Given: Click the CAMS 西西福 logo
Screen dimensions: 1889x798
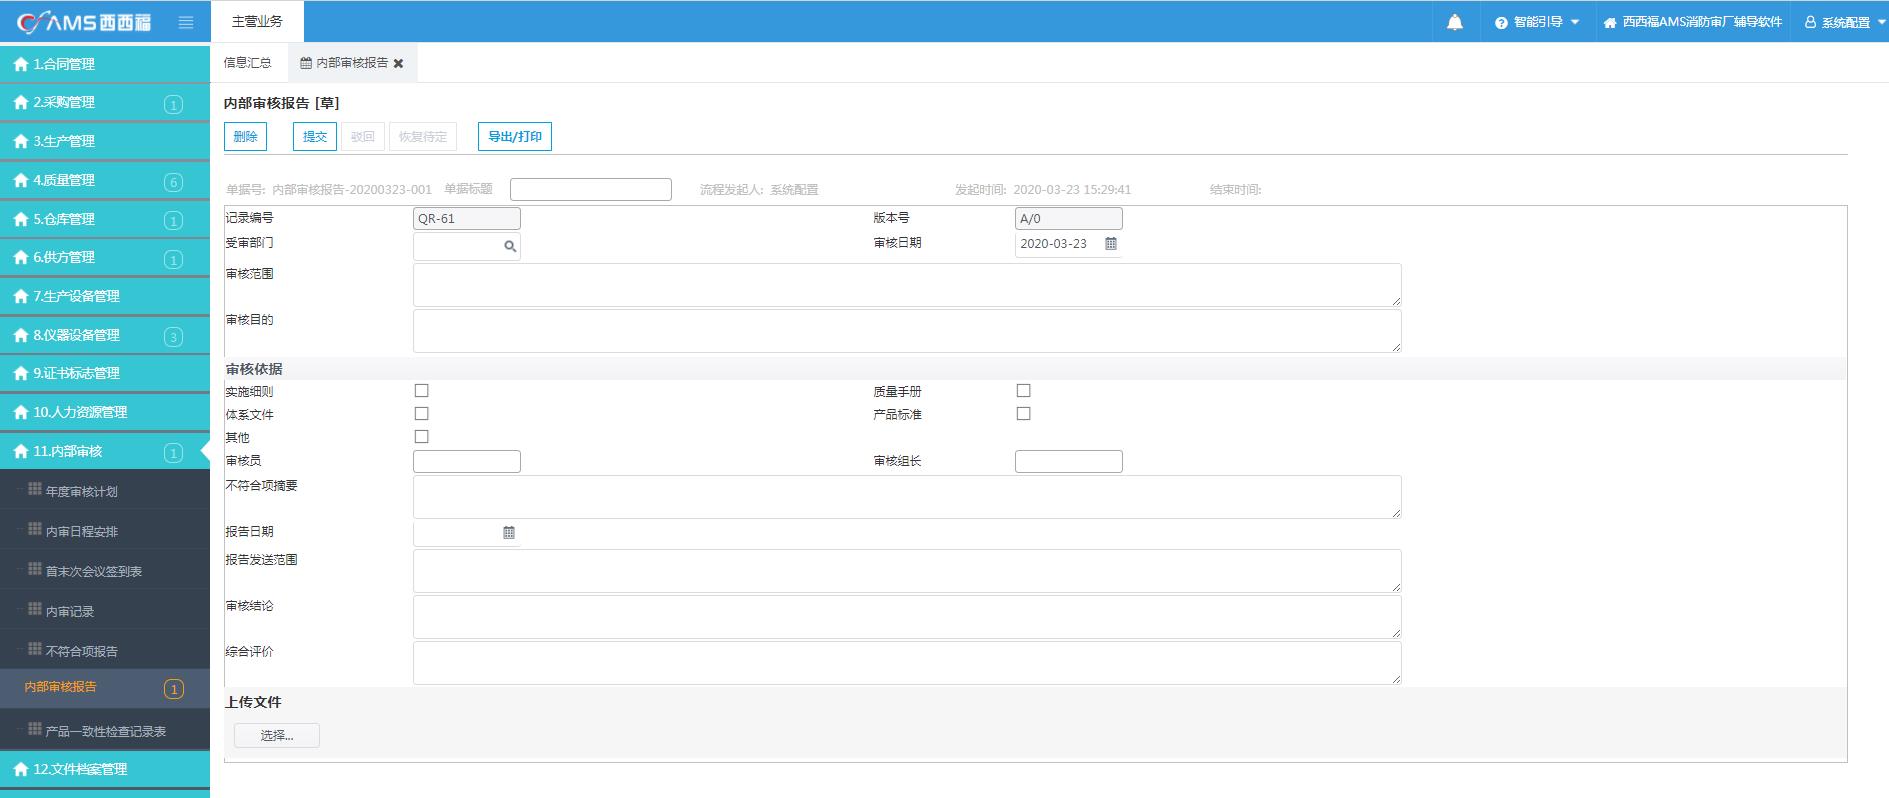Looking at the screenshot, I should click(85, 22).
